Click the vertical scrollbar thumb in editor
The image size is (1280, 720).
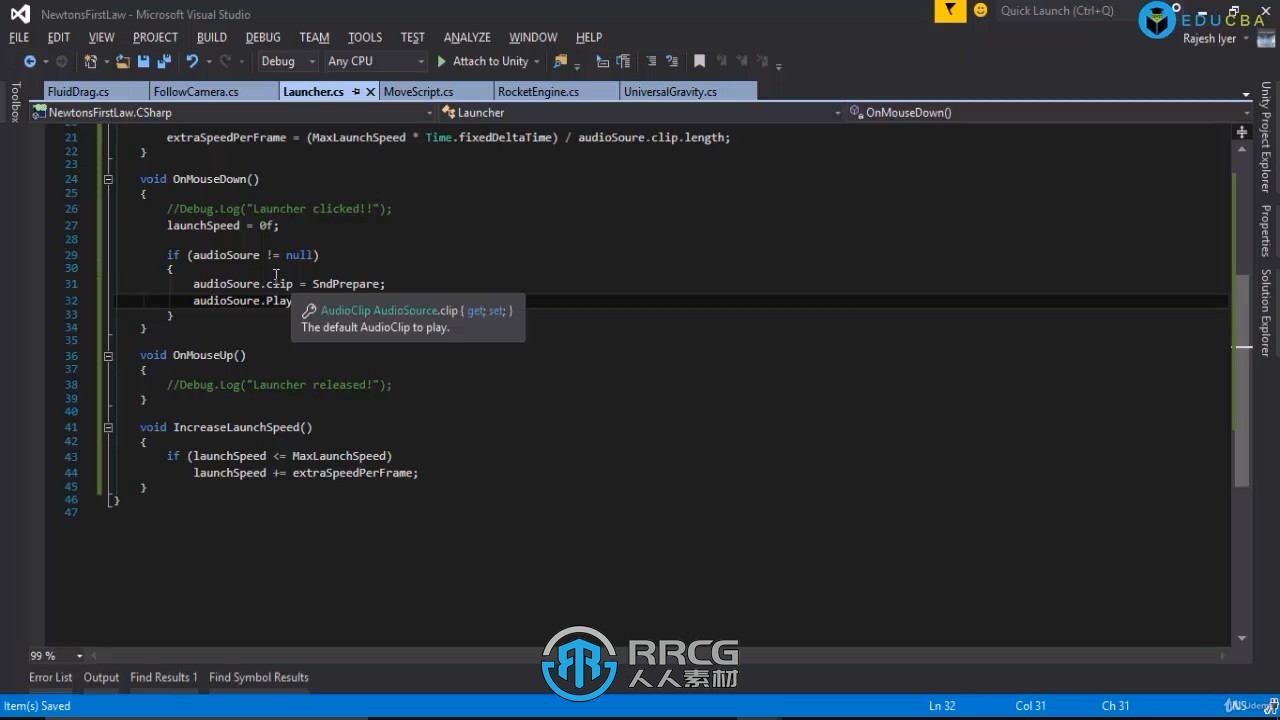[x=1243, y=380]
